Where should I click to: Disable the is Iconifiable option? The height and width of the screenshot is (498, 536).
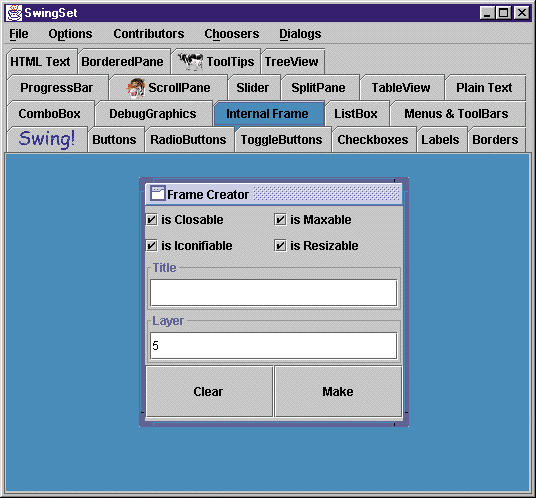click(151, 245)
